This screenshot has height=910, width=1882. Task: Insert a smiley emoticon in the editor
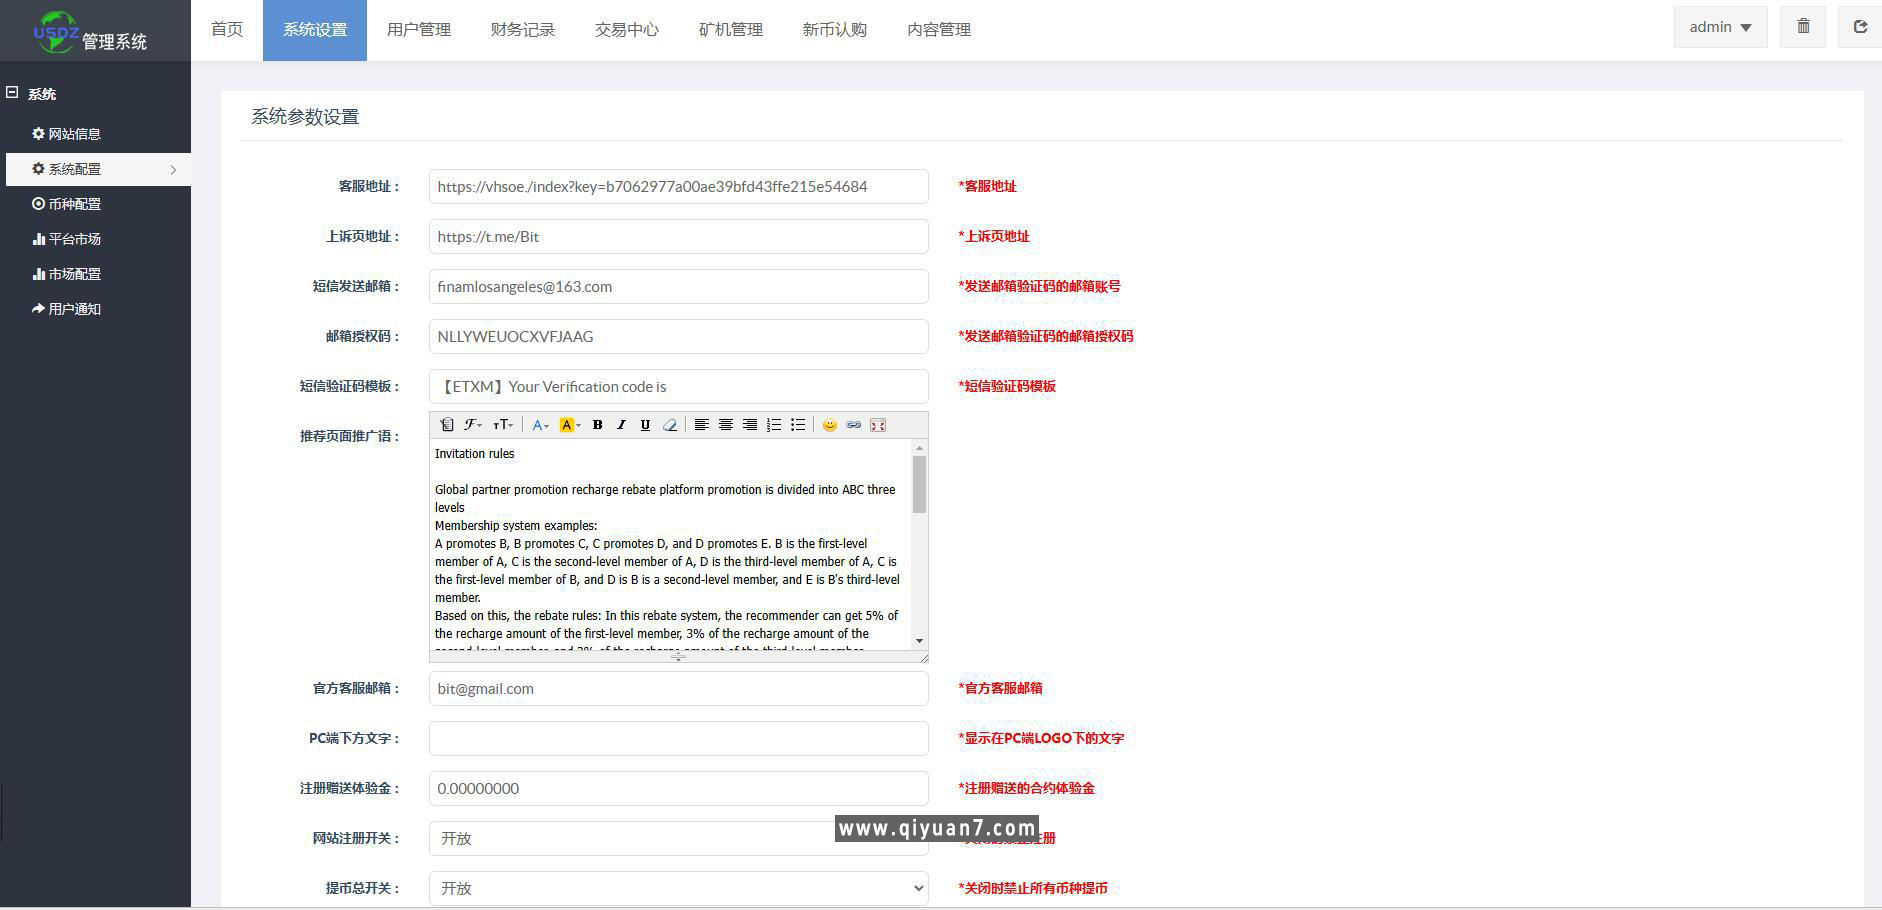tap(829, 425)
